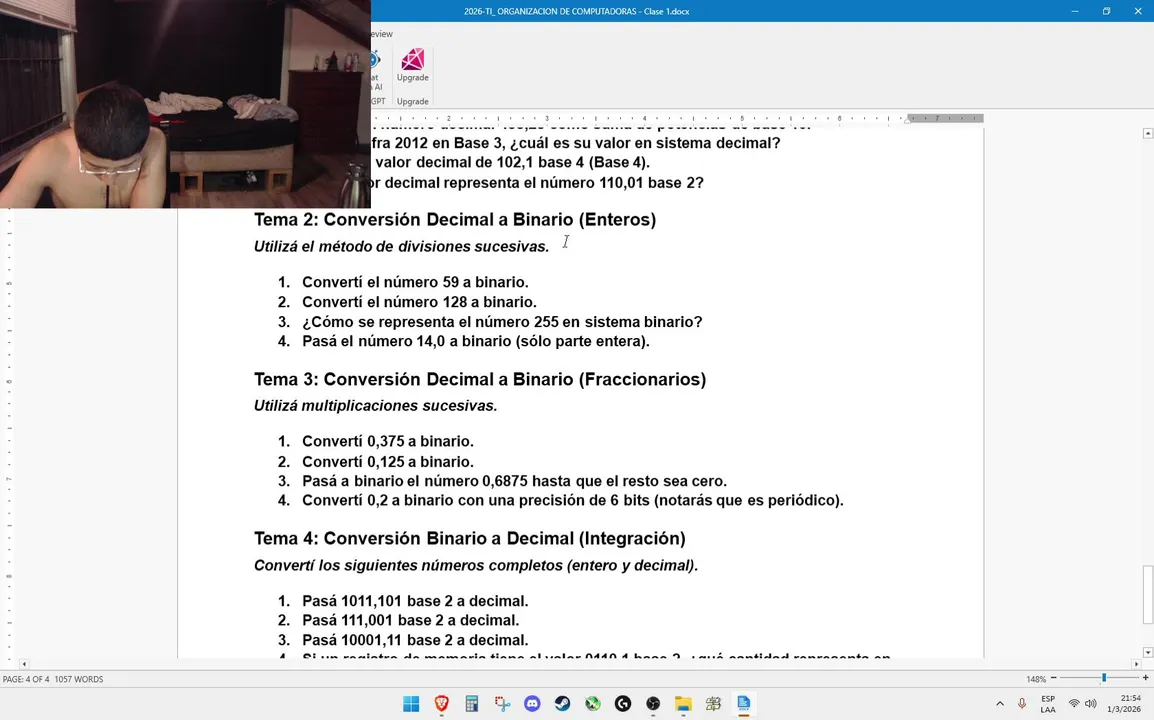This screenshot has height=720, width=1154.
Task: Click the line 'Pasá 1011,101 base 2 a decimal.'
Action: [x=415, y=601]
